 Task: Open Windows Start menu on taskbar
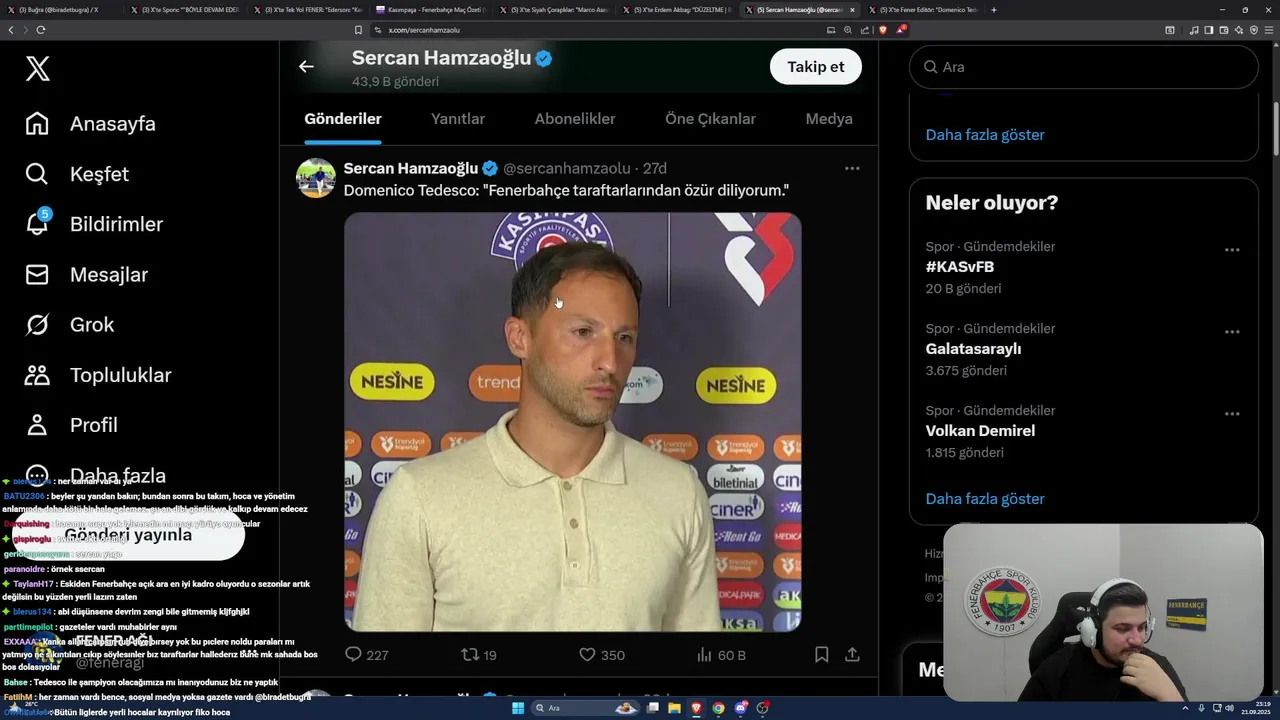tap(518, 708)
